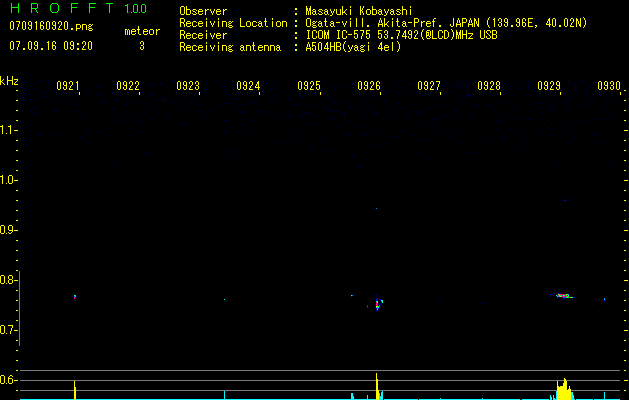Screen dimensions: 629x400
Task: Click the 0923 time axis marker
Action: click(x=188, y=86)
